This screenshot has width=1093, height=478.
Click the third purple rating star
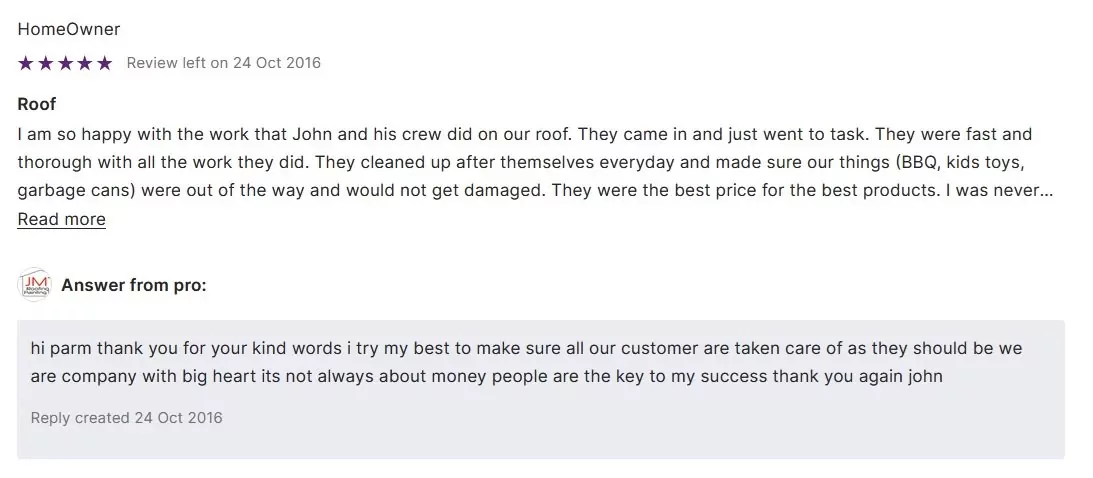tap(65, 63)
